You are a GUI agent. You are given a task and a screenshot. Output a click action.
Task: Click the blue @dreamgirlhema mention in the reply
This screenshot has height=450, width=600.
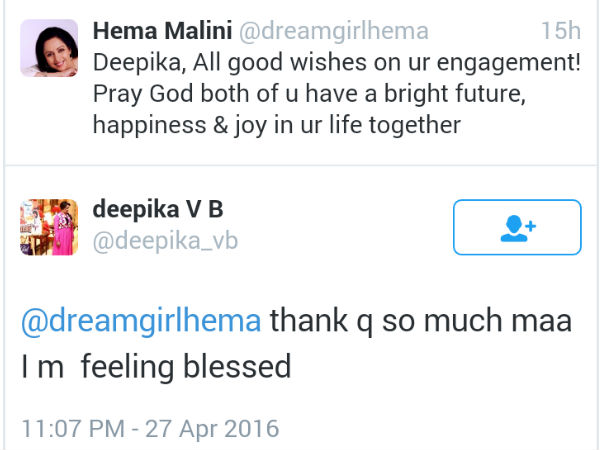pyautogui.click(x=140, y=322)
